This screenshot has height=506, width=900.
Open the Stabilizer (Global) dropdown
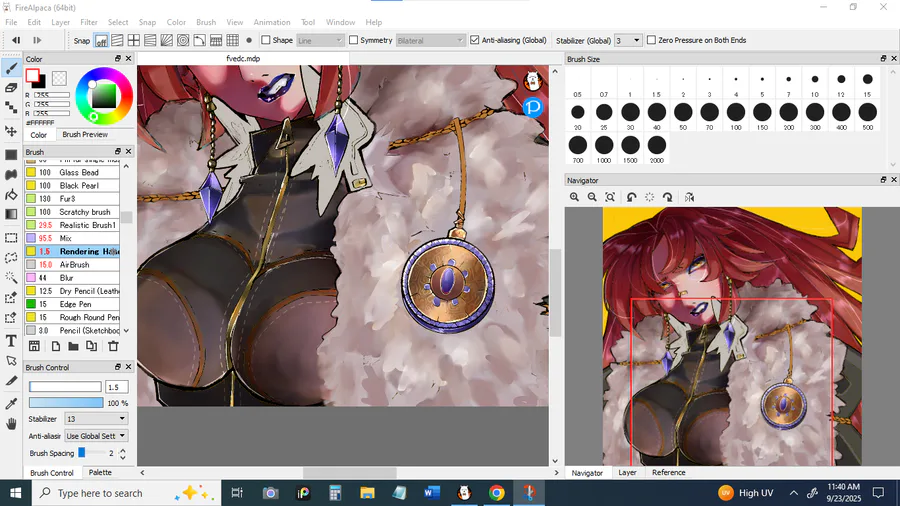(x=627, y=40)
